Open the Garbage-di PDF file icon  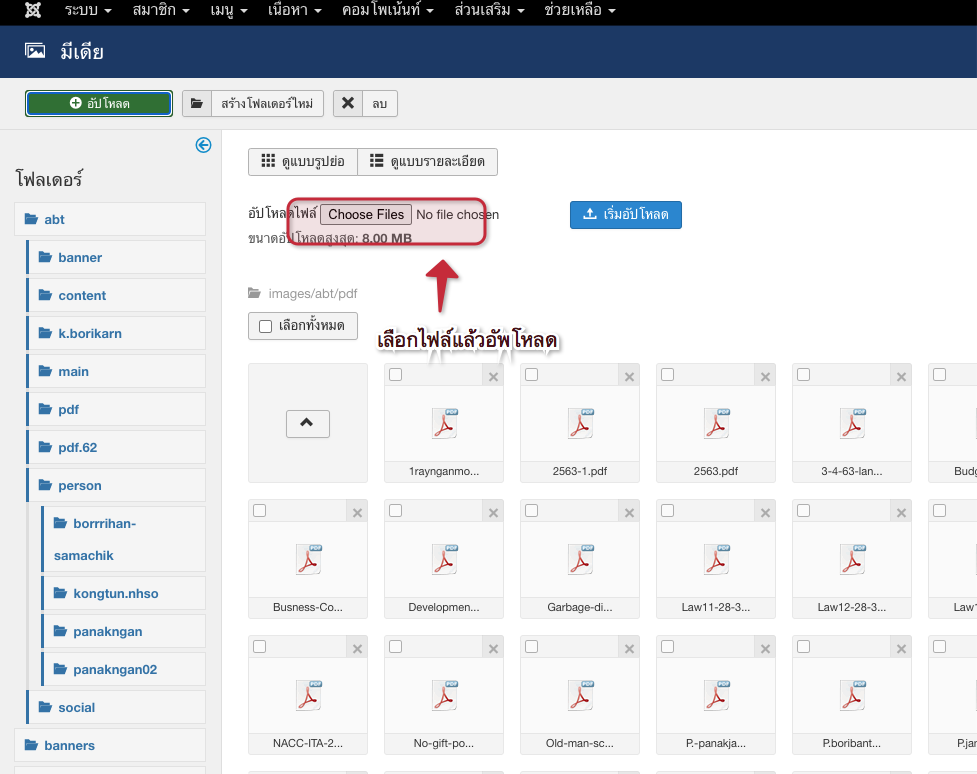(579, 560)
